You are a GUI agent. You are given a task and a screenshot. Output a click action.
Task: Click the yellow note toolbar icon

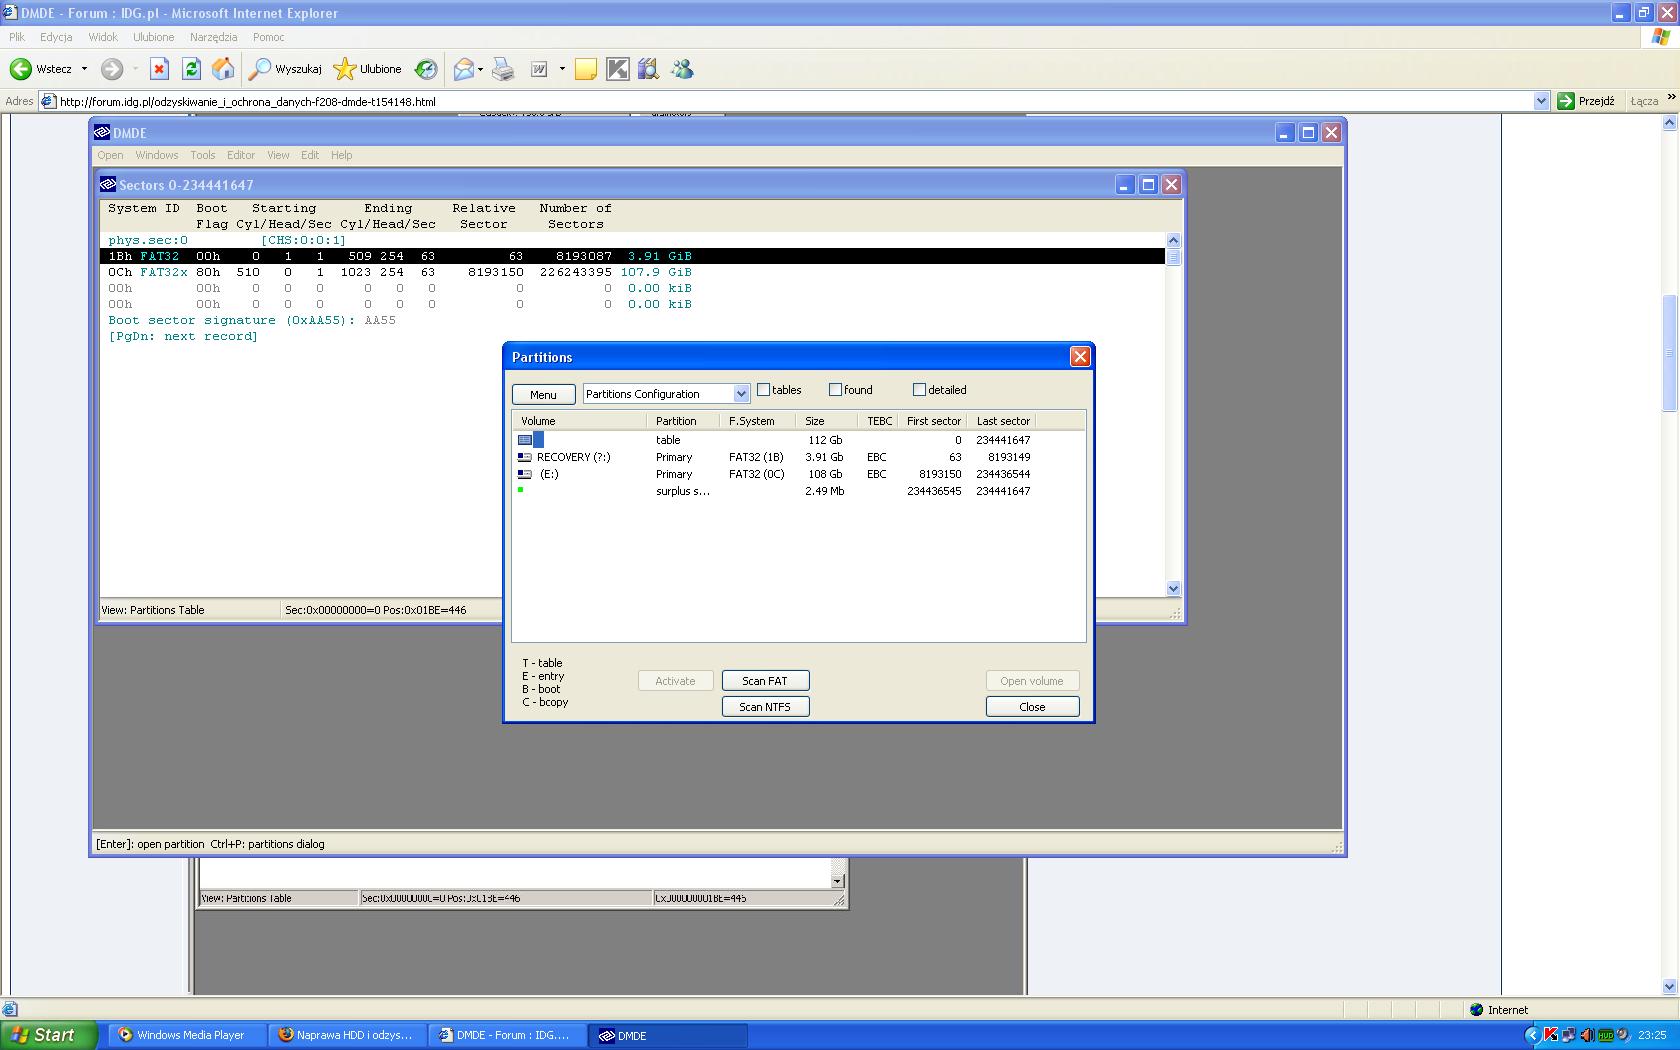point(586,69)
